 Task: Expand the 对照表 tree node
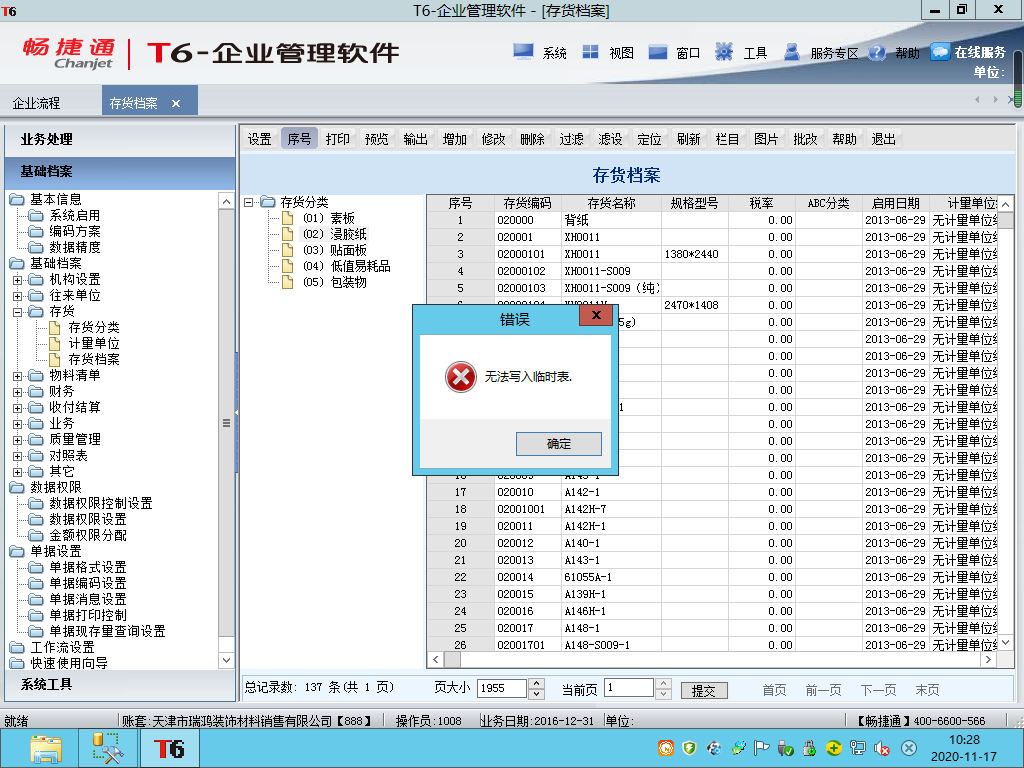18,456
